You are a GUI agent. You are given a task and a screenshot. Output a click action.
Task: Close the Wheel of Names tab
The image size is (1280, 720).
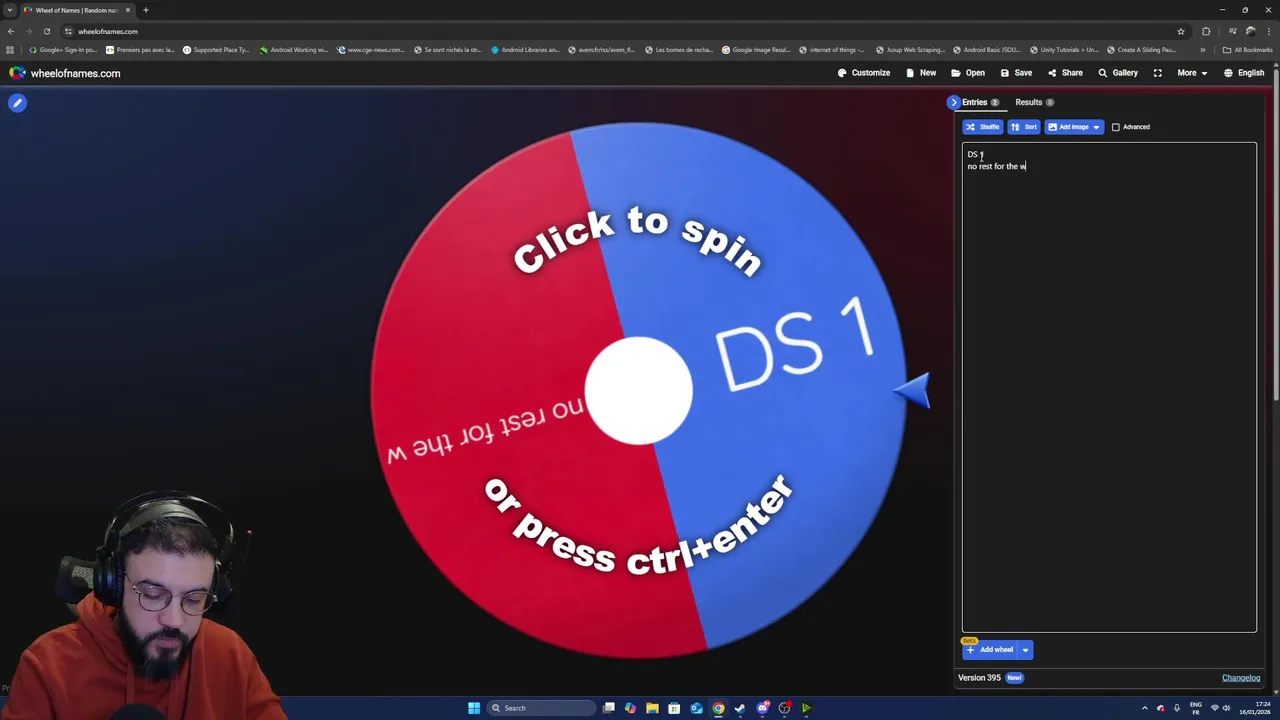(x=128, y=10)
